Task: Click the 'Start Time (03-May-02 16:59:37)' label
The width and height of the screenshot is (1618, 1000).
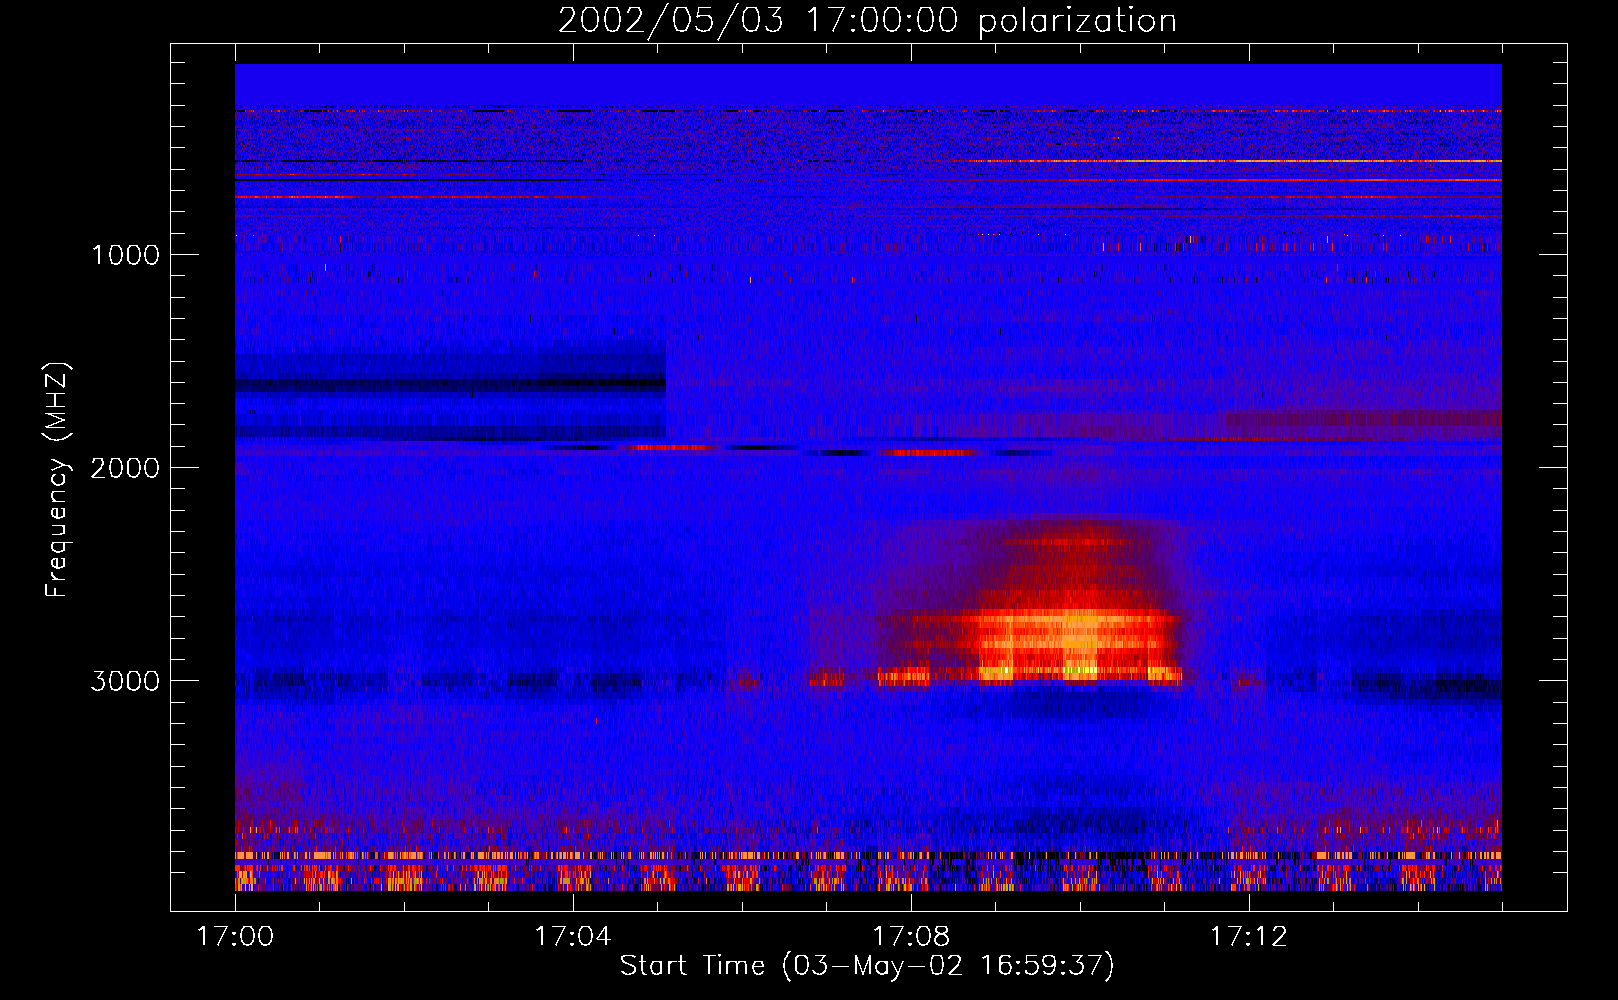Action: [866, 966]
